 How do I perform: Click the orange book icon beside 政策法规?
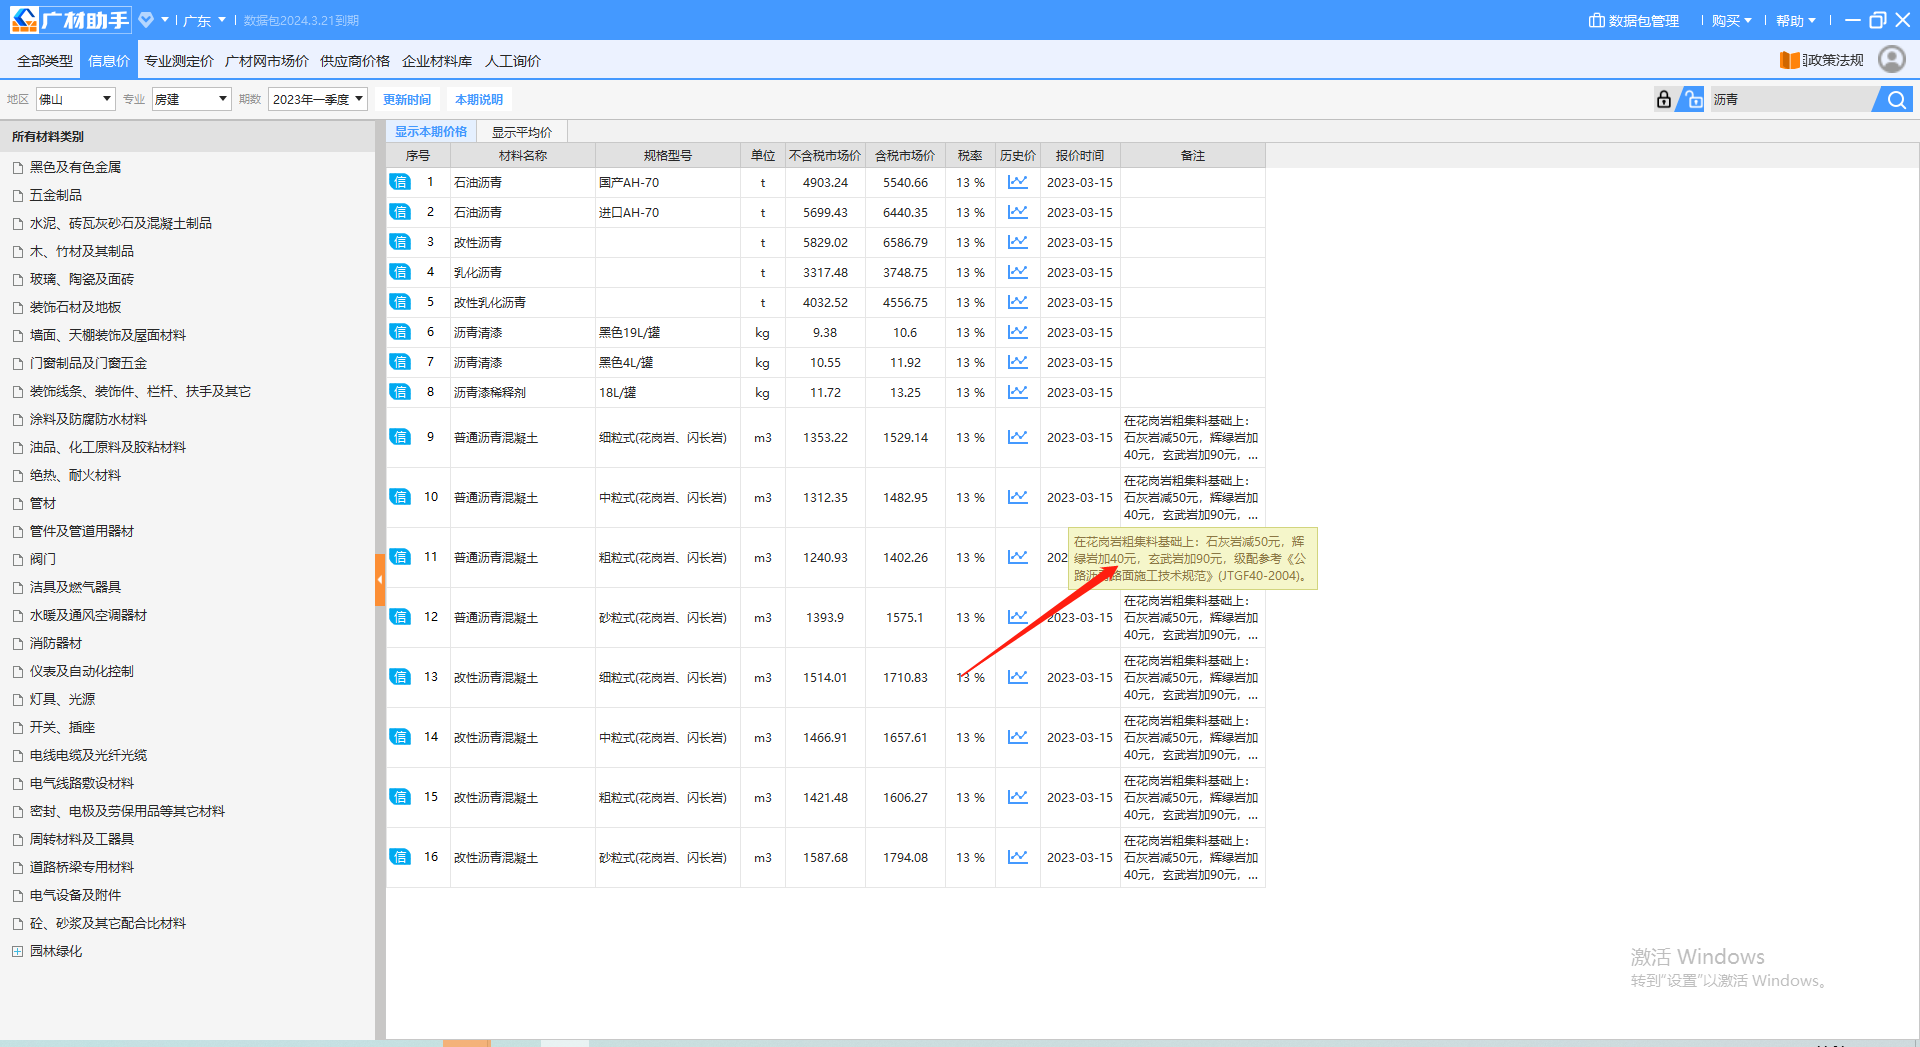click(x=1789, y=60)
